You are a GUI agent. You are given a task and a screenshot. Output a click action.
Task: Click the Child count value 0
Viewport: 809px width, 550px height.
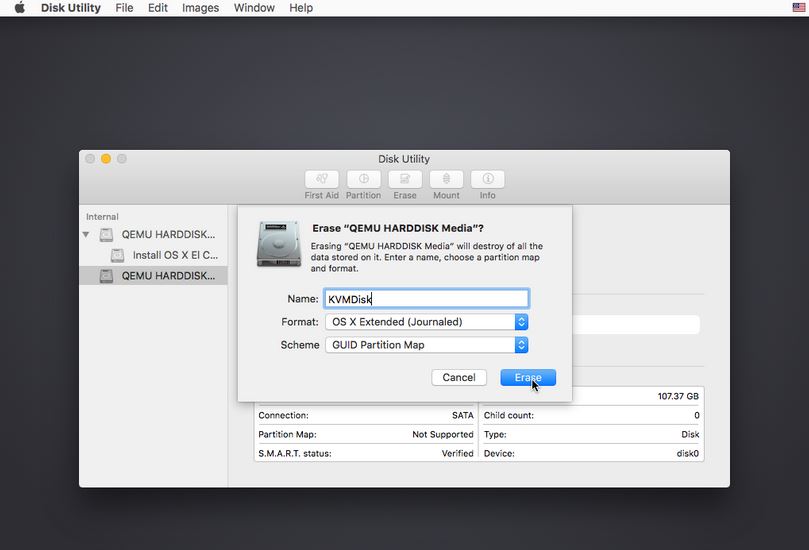(697, 415)
